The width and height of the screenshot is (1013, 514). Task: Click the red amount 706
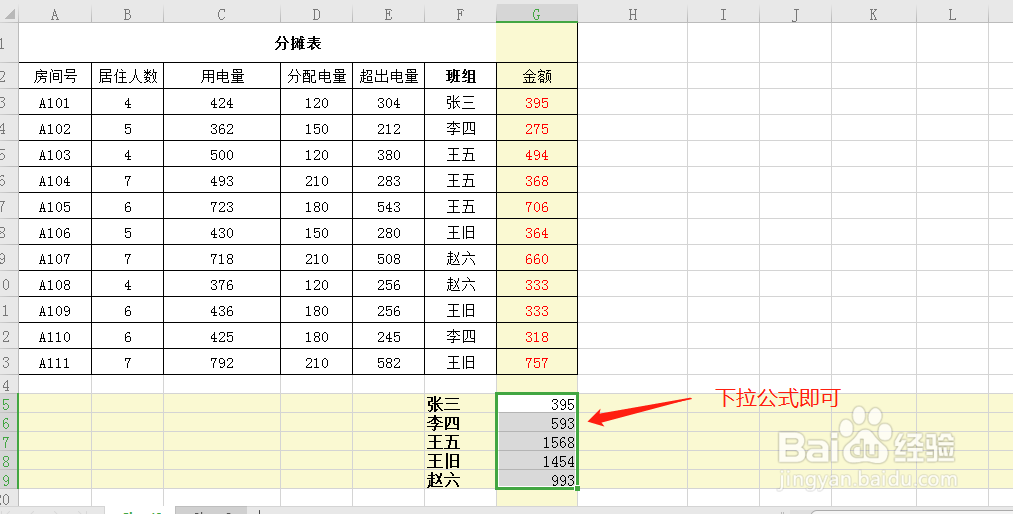pyautogui.click(x=537, y=207)
